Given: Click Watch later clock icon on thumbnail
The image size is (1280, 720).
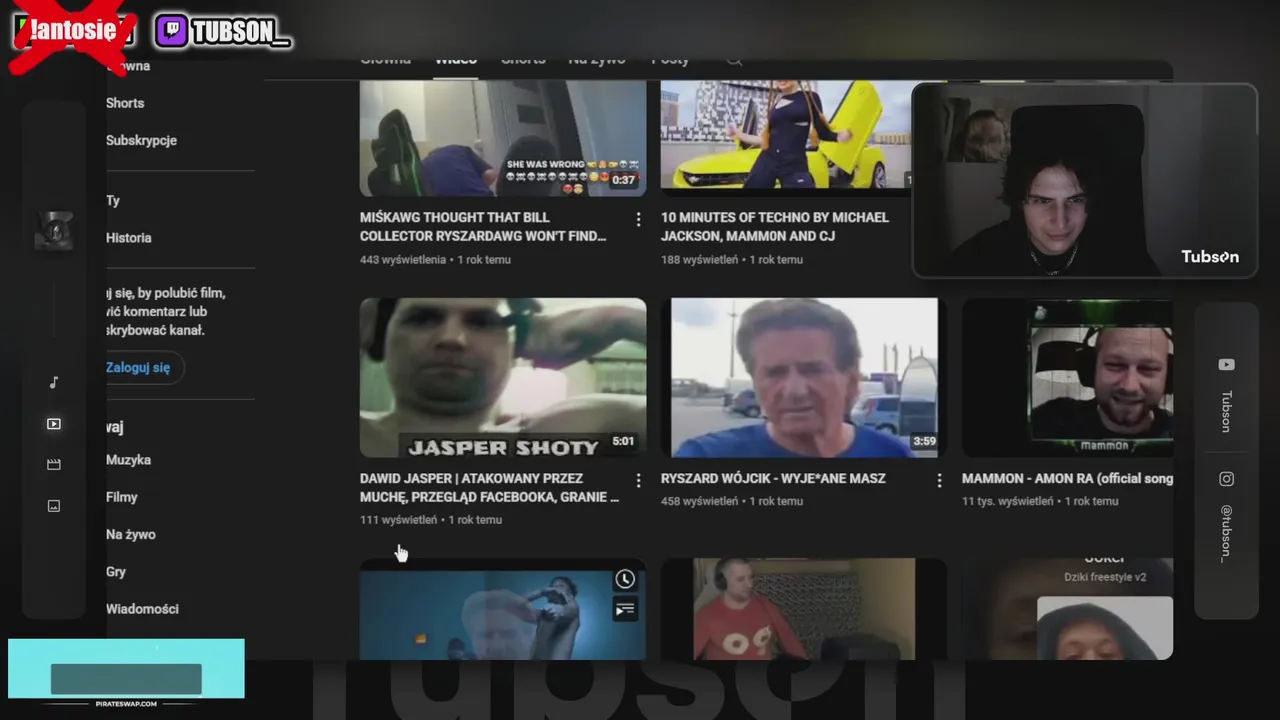Looking at the screenshot, I should 625,579.
